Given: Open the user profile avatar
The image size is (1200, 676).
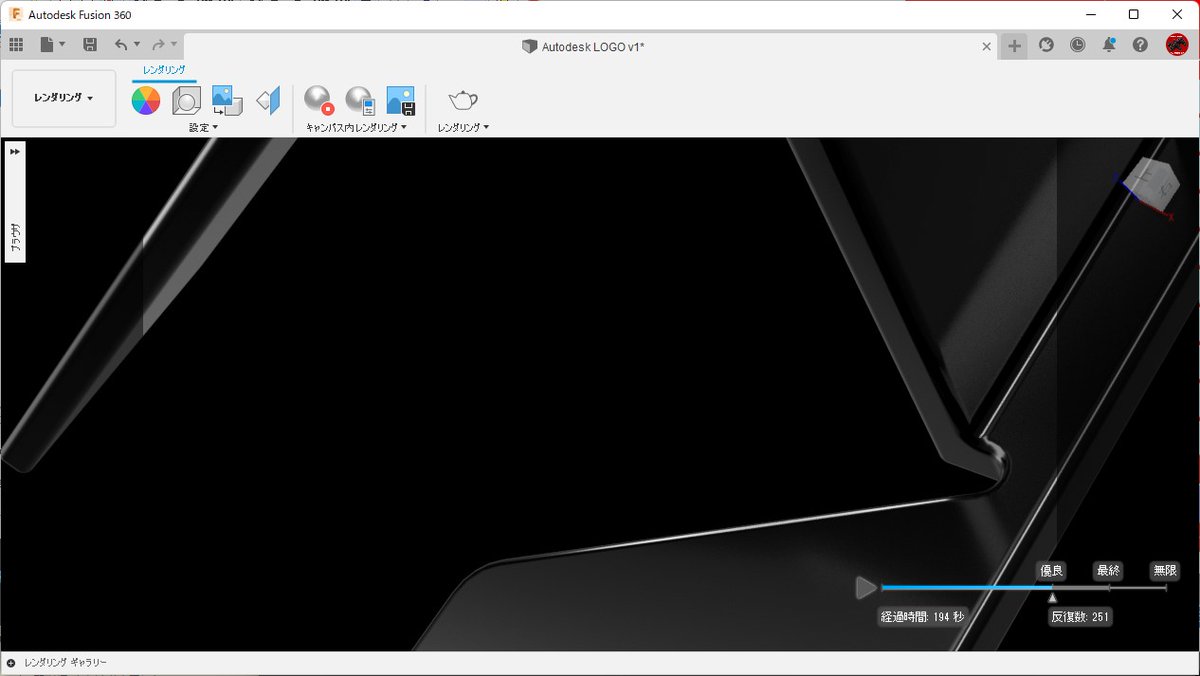Looking at the screenshot, I should coord(1177,45).
